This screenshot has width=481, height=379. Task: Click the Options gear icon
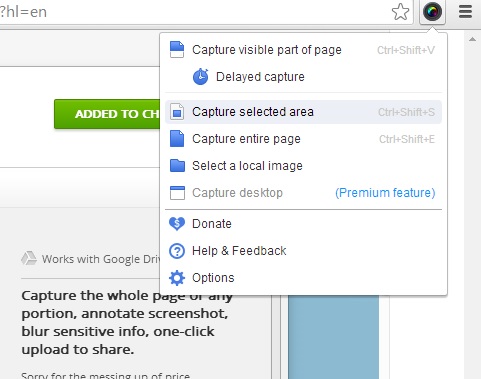click(177, 278)
